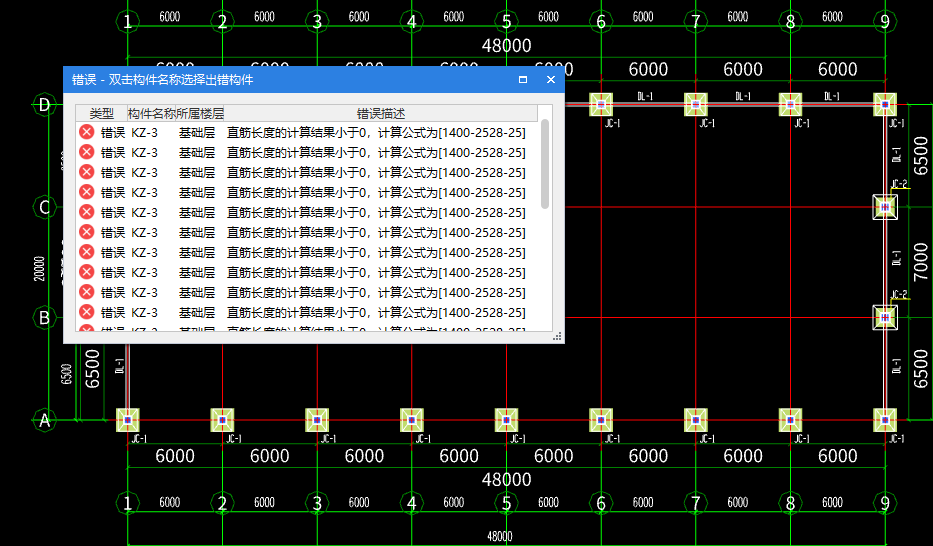This screenshot has height=546, width=933.
Task: Select footing at axis A and 1 intersection
Action: tap(127, 420)
